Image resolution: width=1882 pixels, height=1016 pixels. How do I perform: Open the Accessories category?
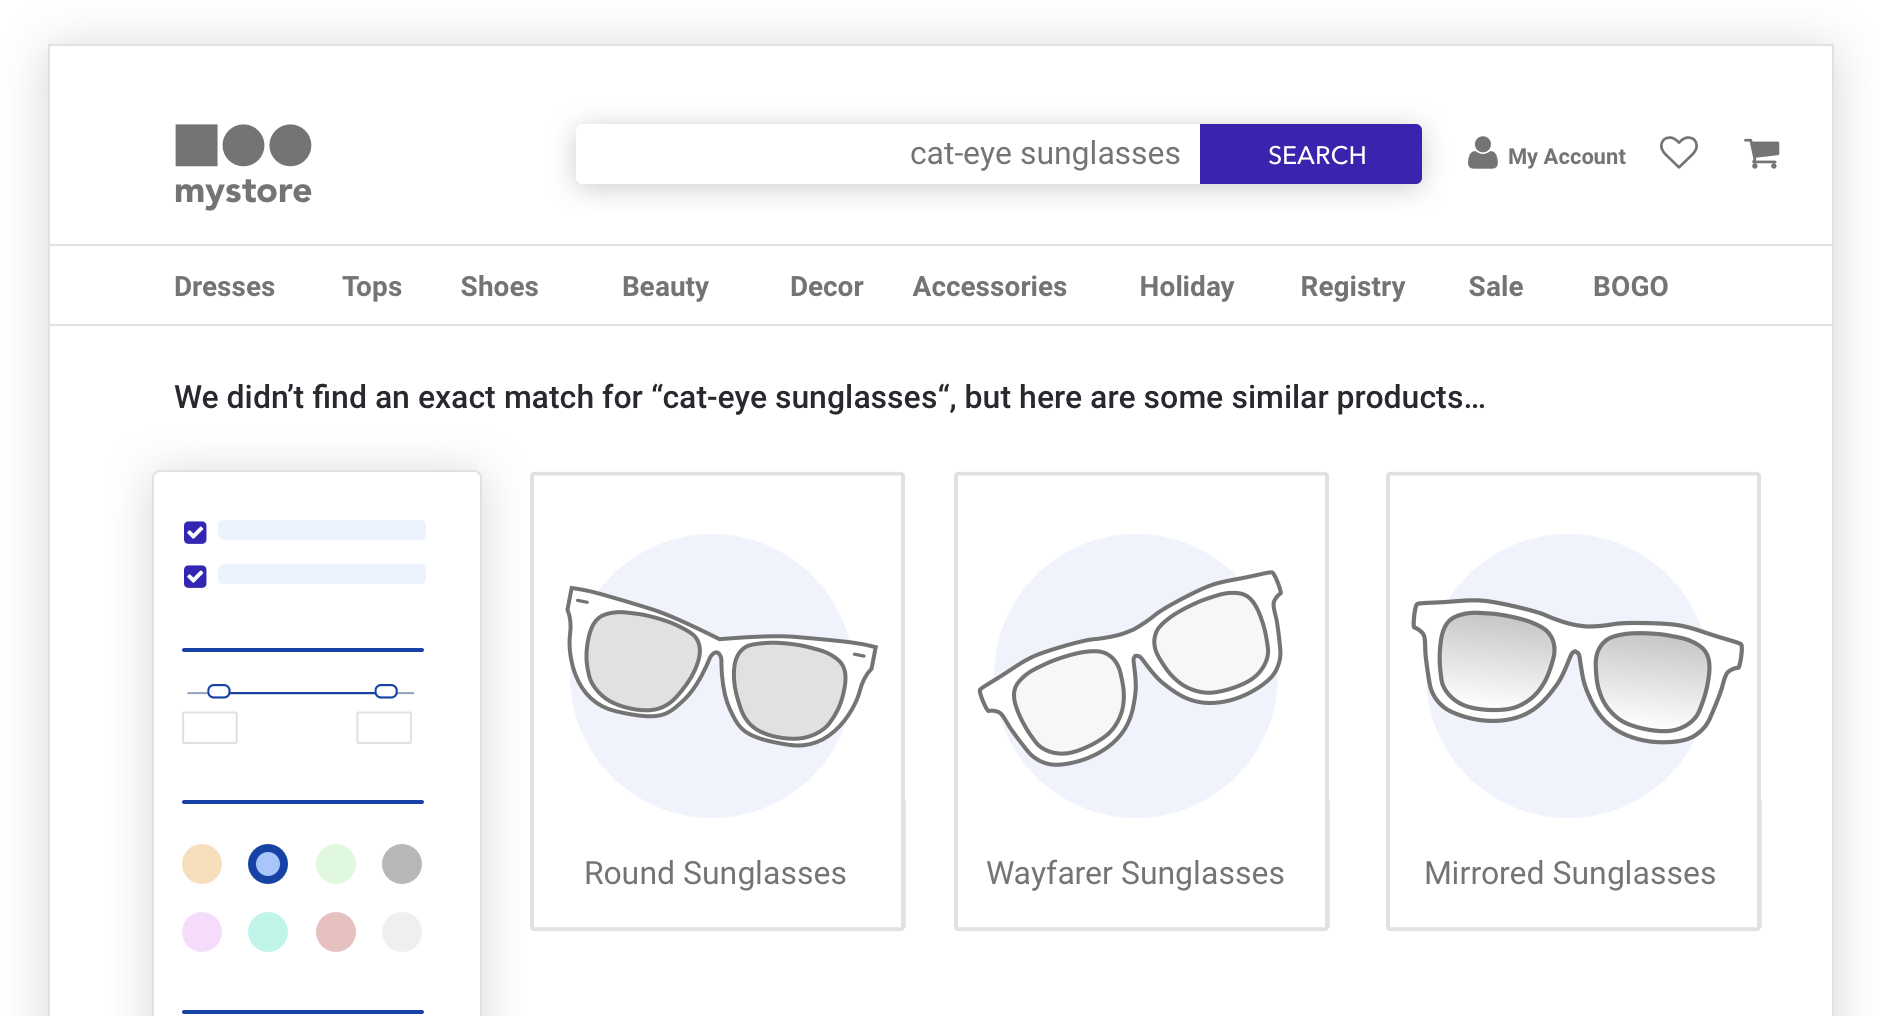point(989,287)
